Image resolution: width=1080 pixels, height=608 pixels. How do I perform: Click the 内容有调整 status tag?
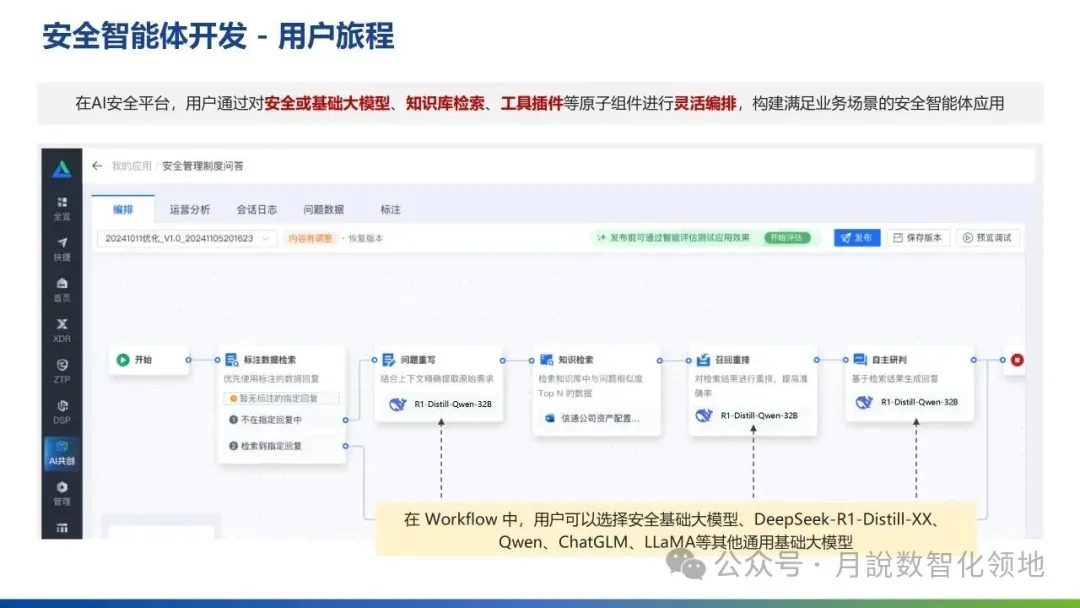[310, 238]
